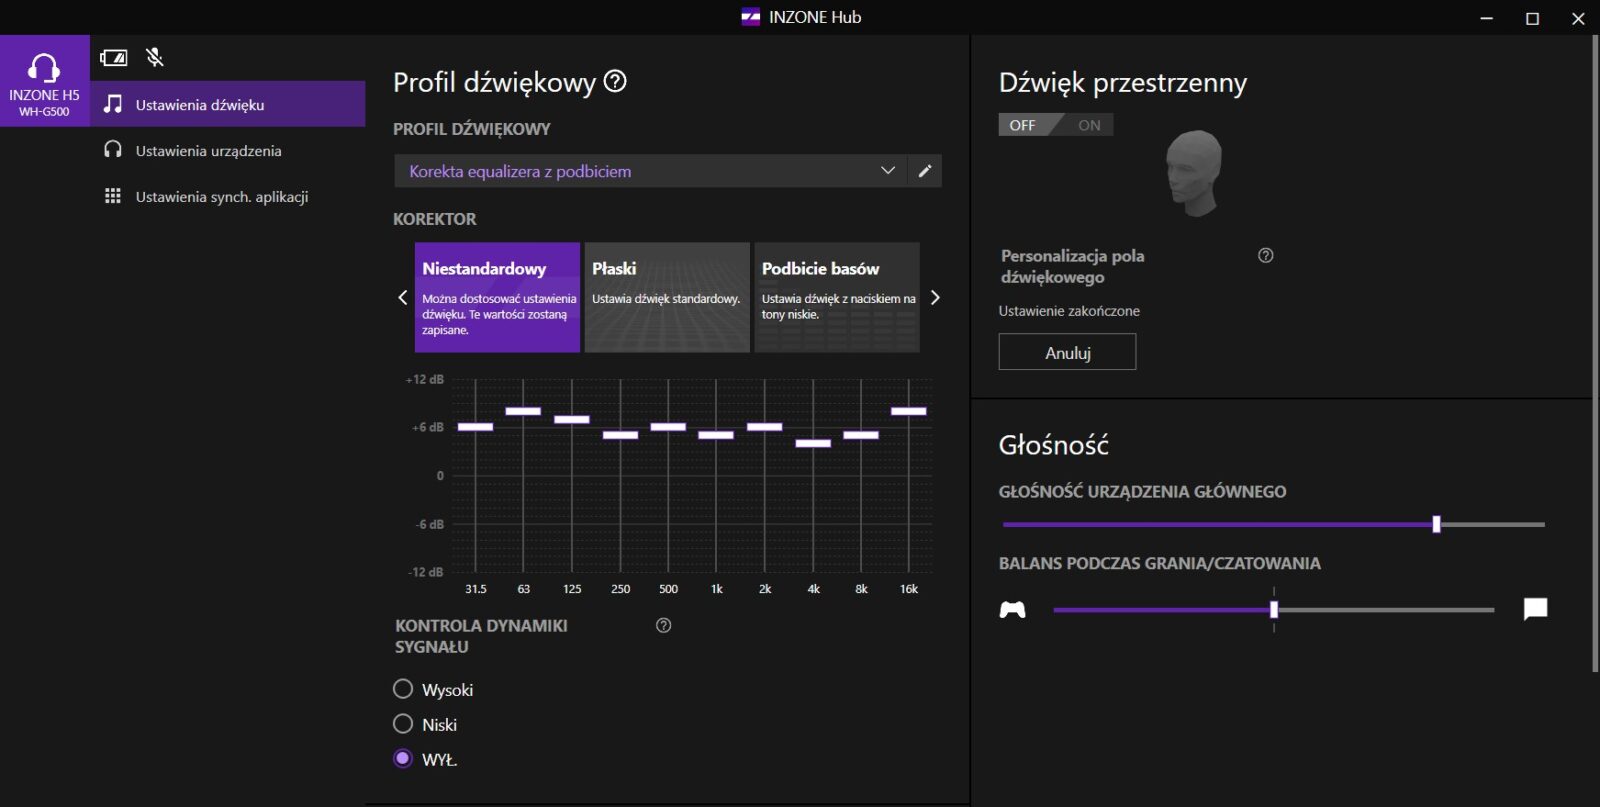Select Niski dynamic range option
The image size is (1600, 807).
pyautogui.click(x=404, y=724)
